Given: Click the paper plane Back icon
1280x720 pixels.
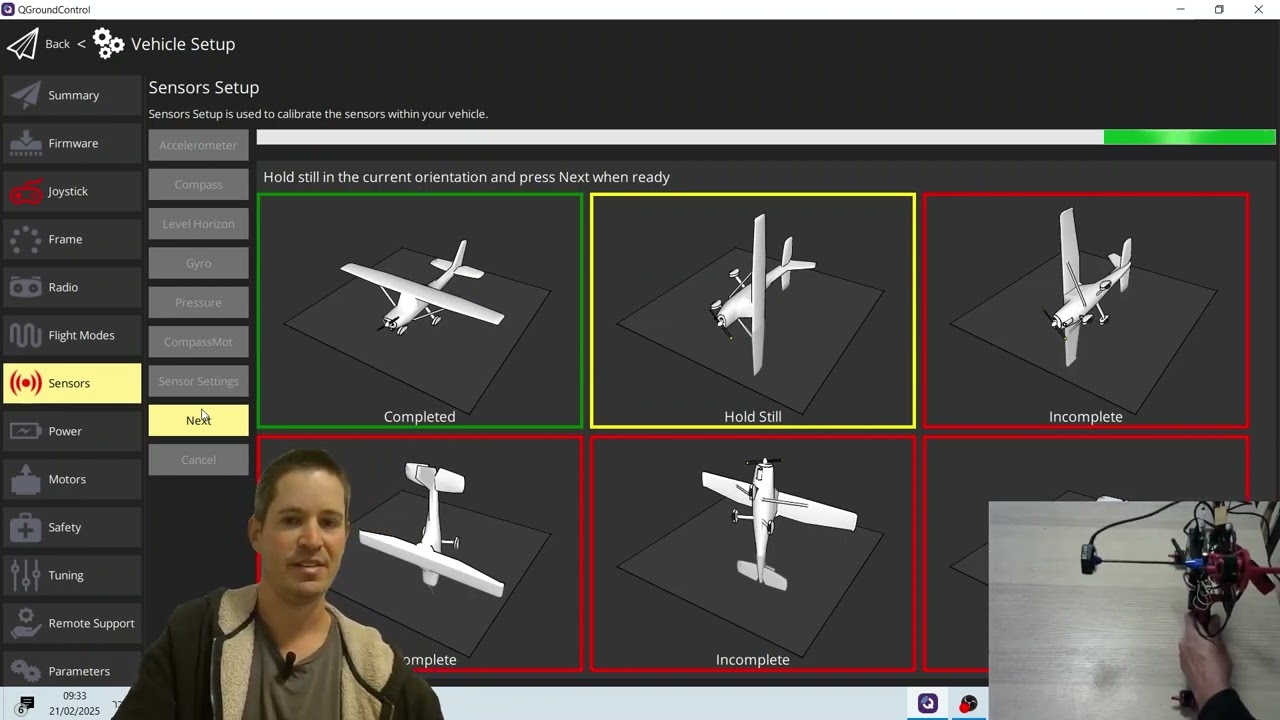Looking at the screenshot, I should pyautogui.click(x=22, y=44).
